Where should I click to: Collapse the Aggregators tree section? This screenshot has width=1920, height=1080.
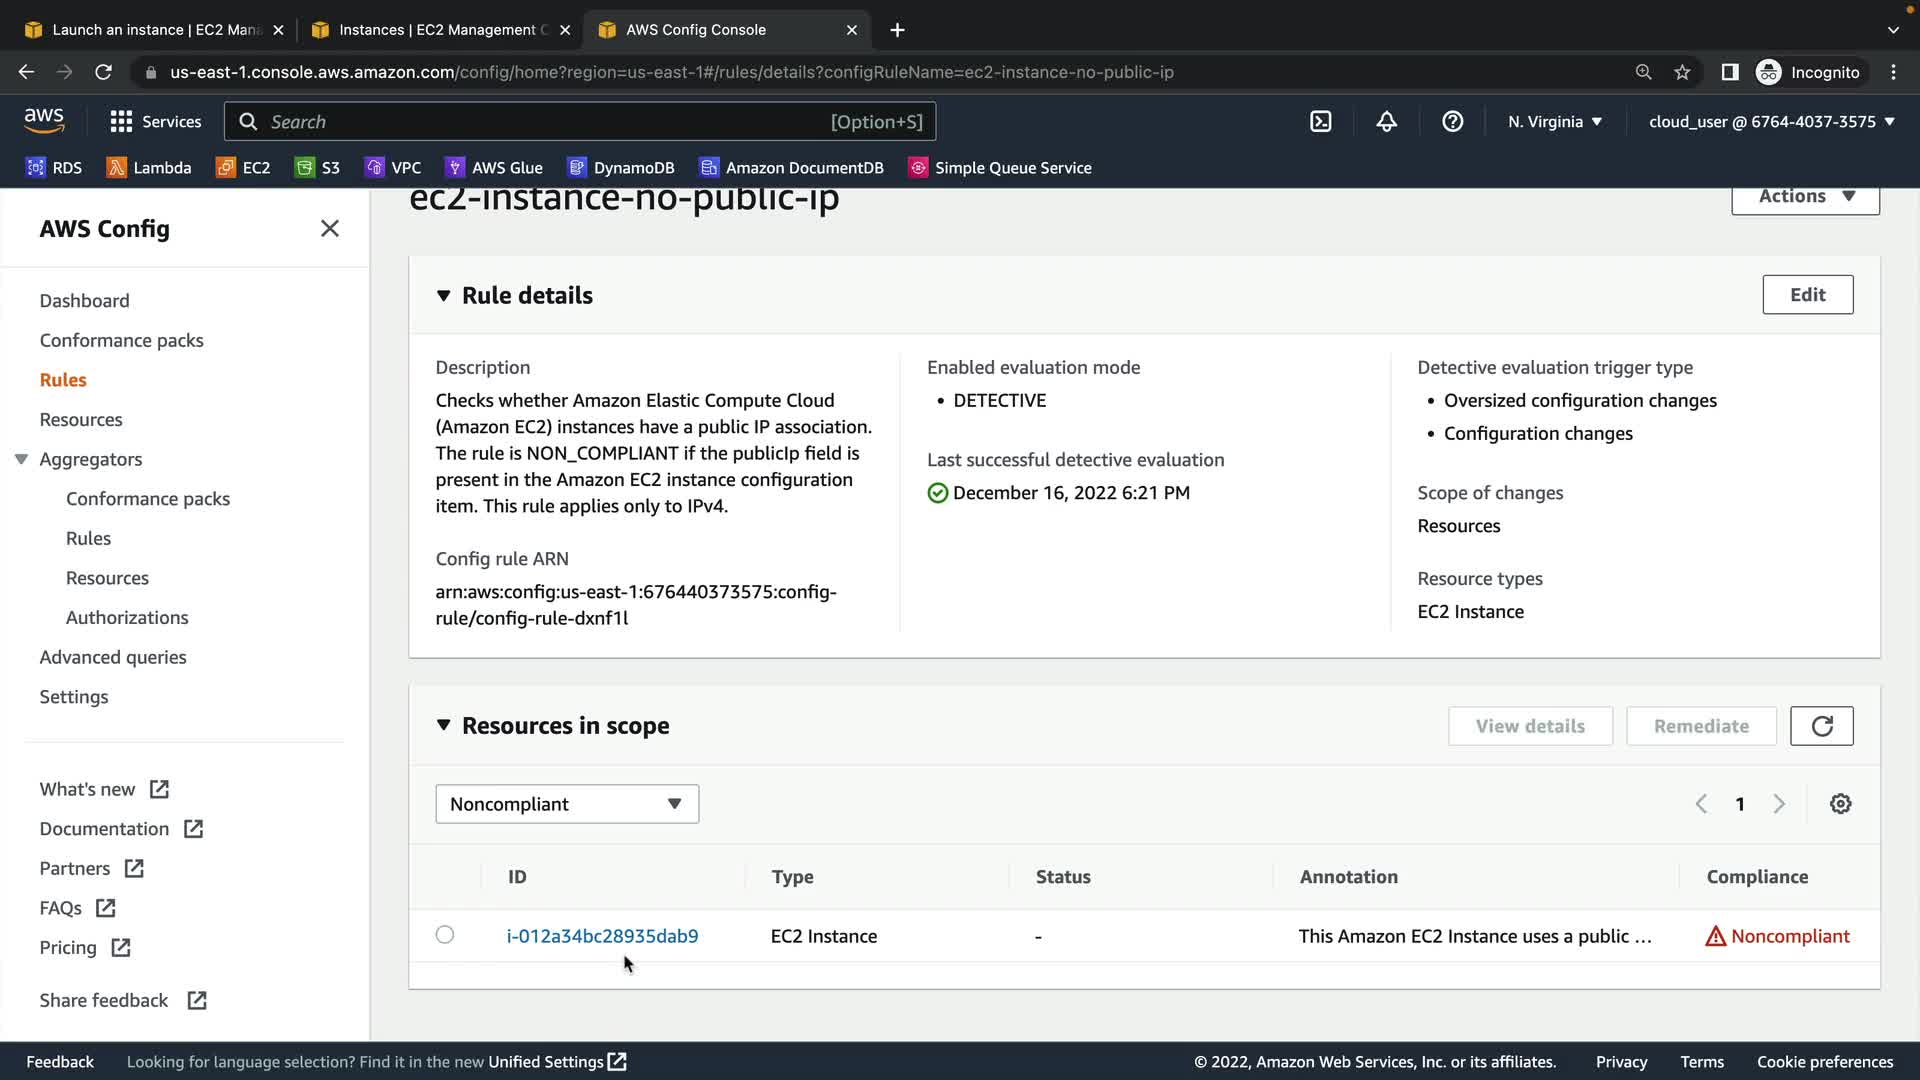(x=21, y=459)
